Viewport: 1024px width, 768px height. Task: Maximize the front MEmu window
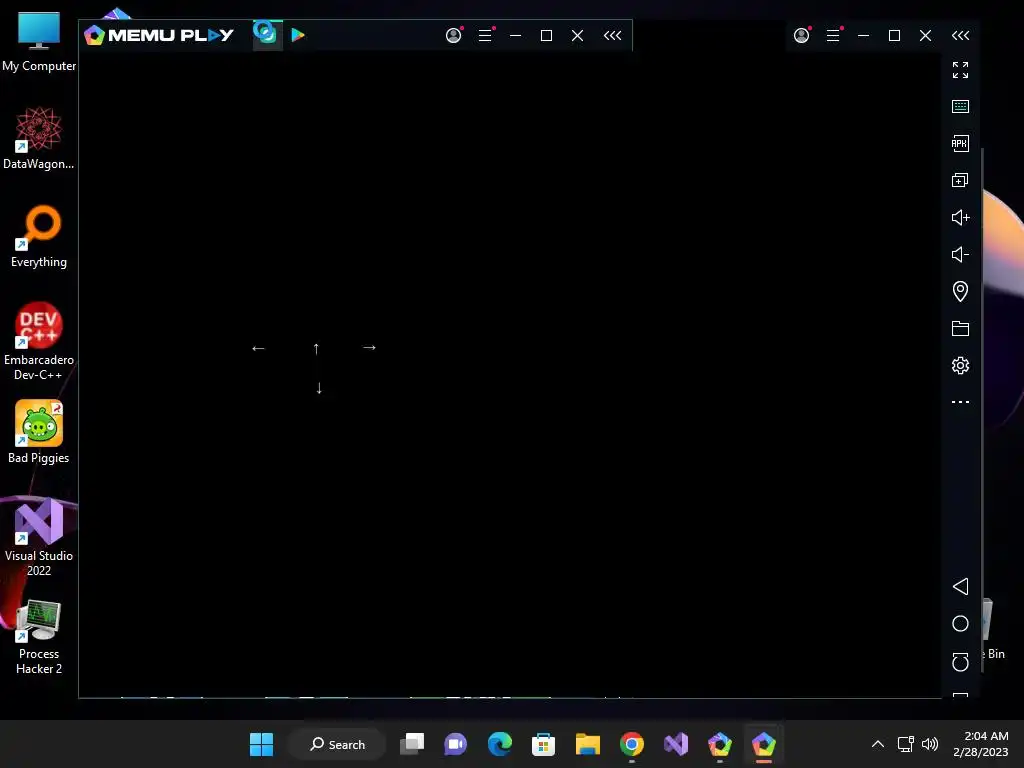pos(547,35)
